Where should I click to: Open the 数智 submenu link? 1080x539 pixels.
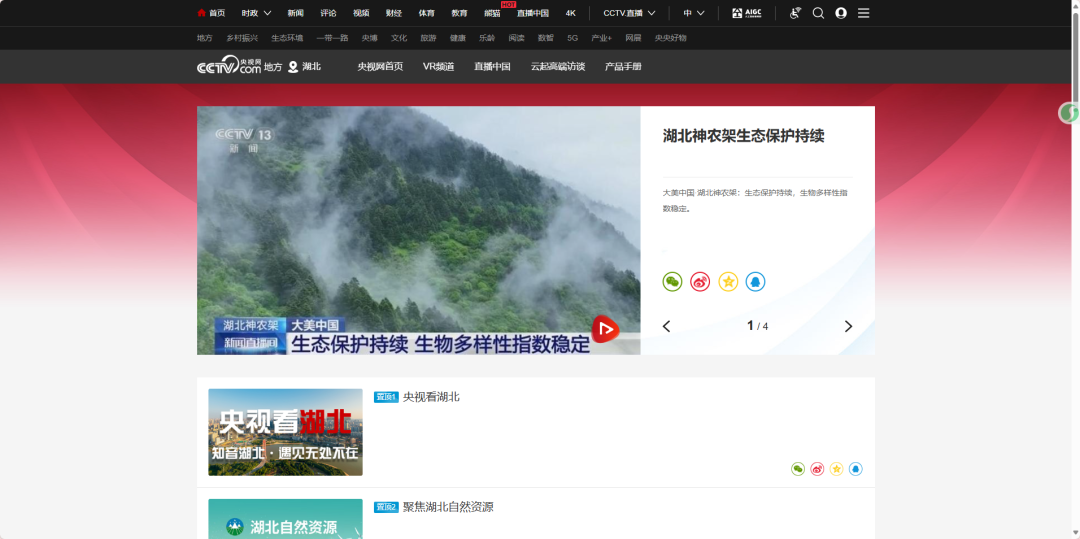point(546,38)
